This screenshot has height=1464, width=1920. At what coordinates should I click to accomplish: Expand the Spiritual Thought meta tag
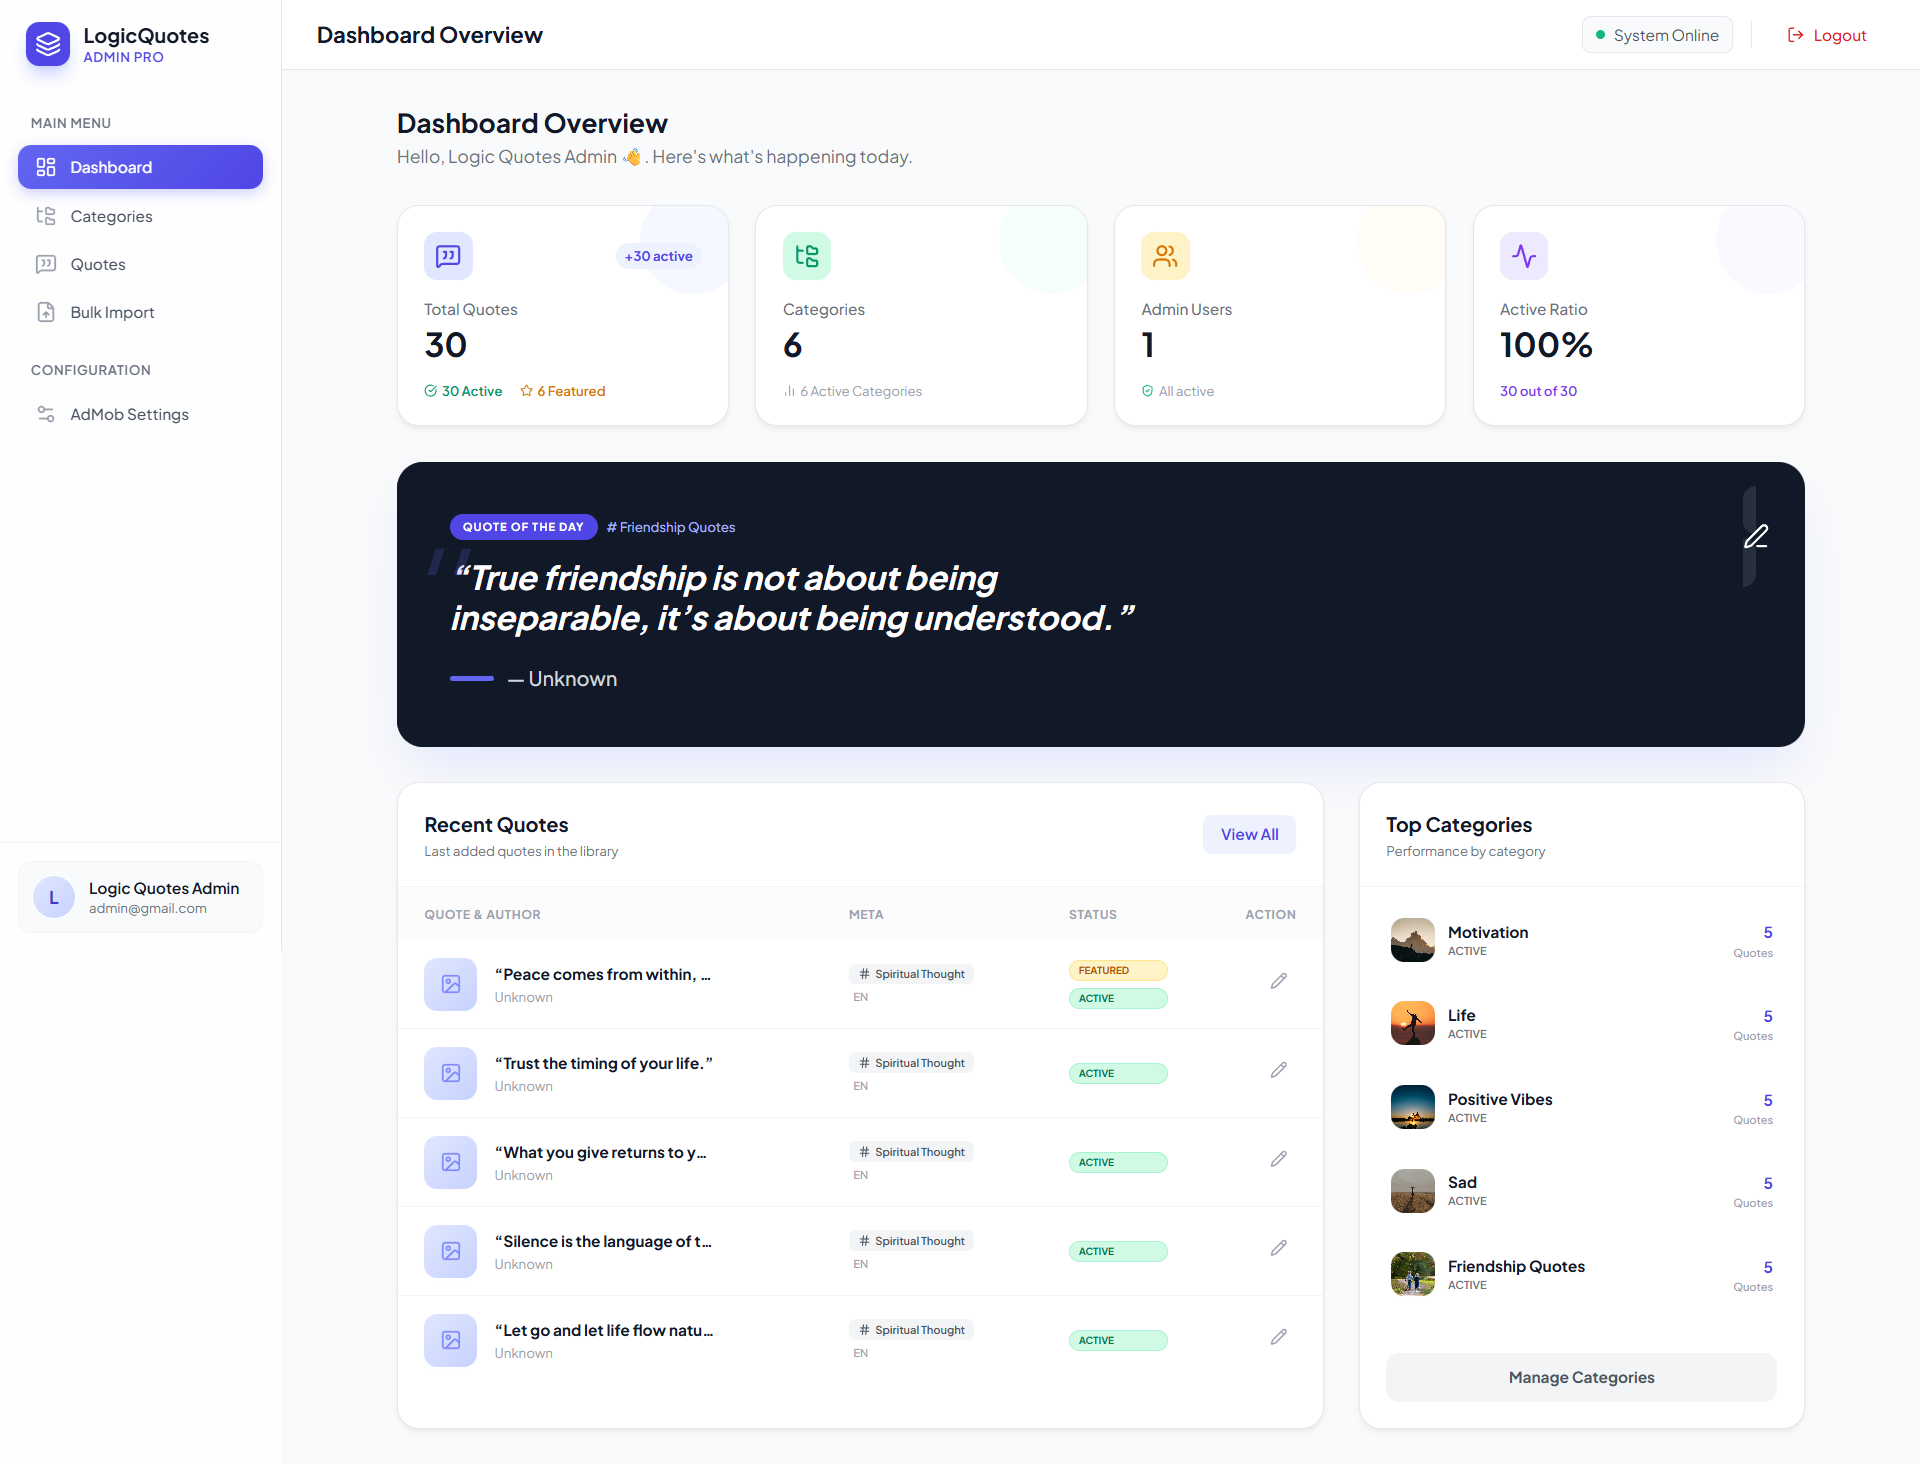coord(910,973)
